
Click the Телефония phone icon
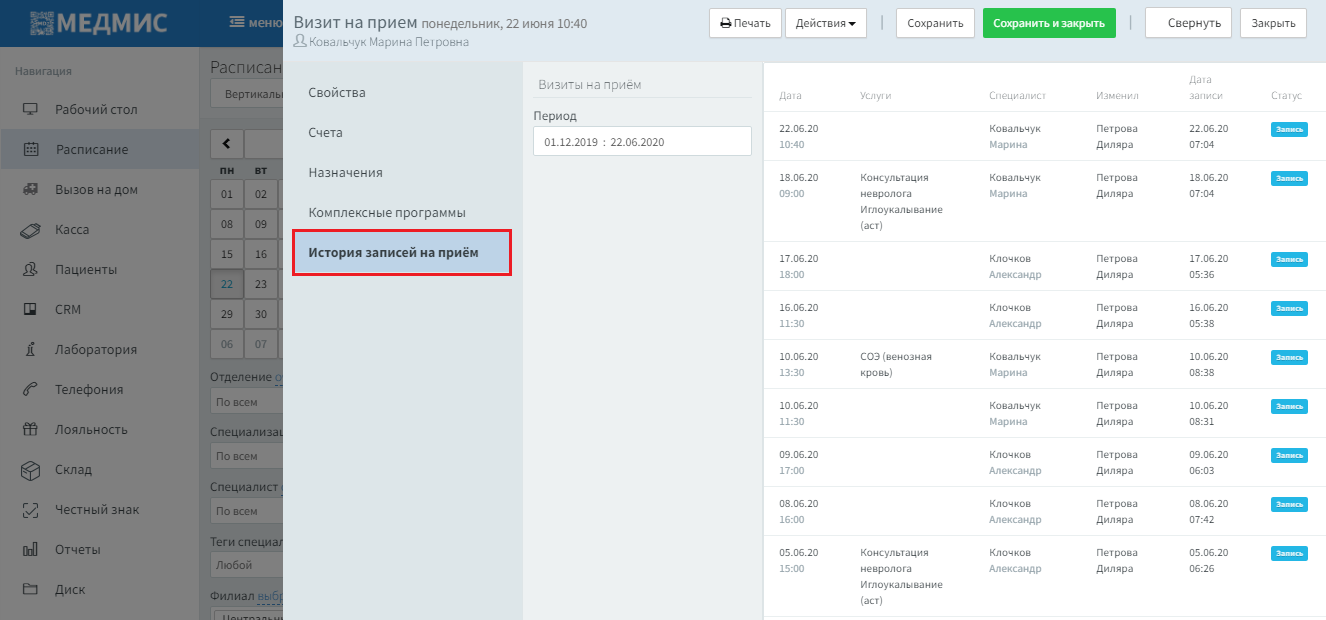[x=30, y=389]
